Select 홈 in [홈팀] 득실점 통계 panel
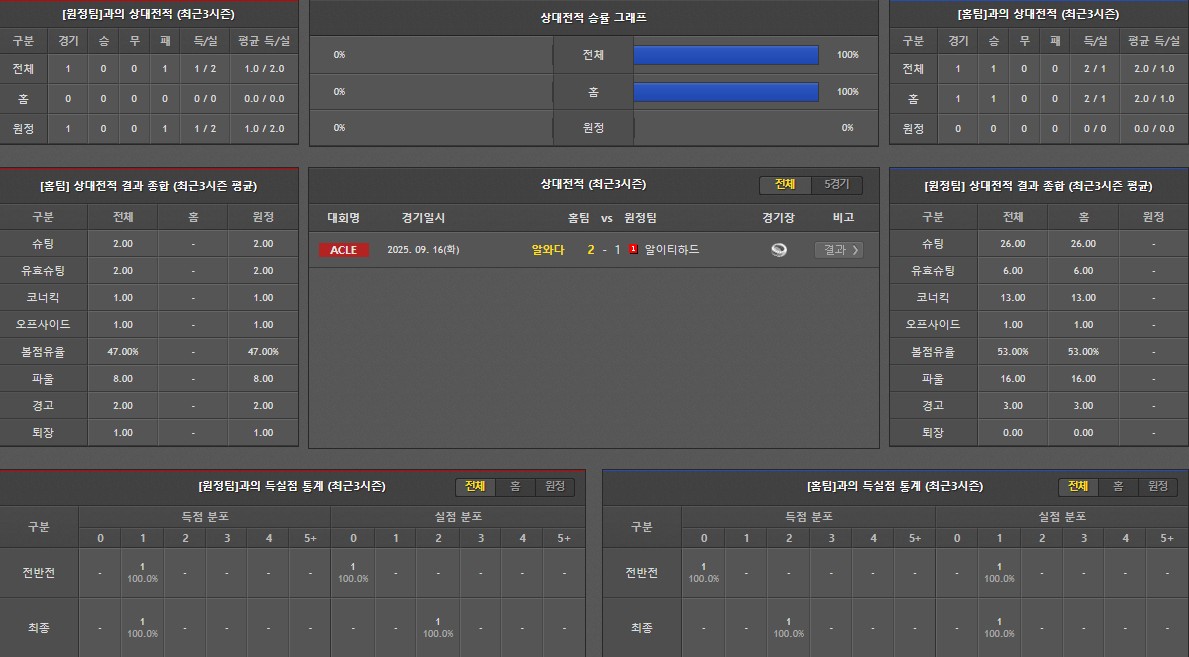The height and width of the screenshot is (657, 1189). pyautogui.click(x=1118, y=486)
